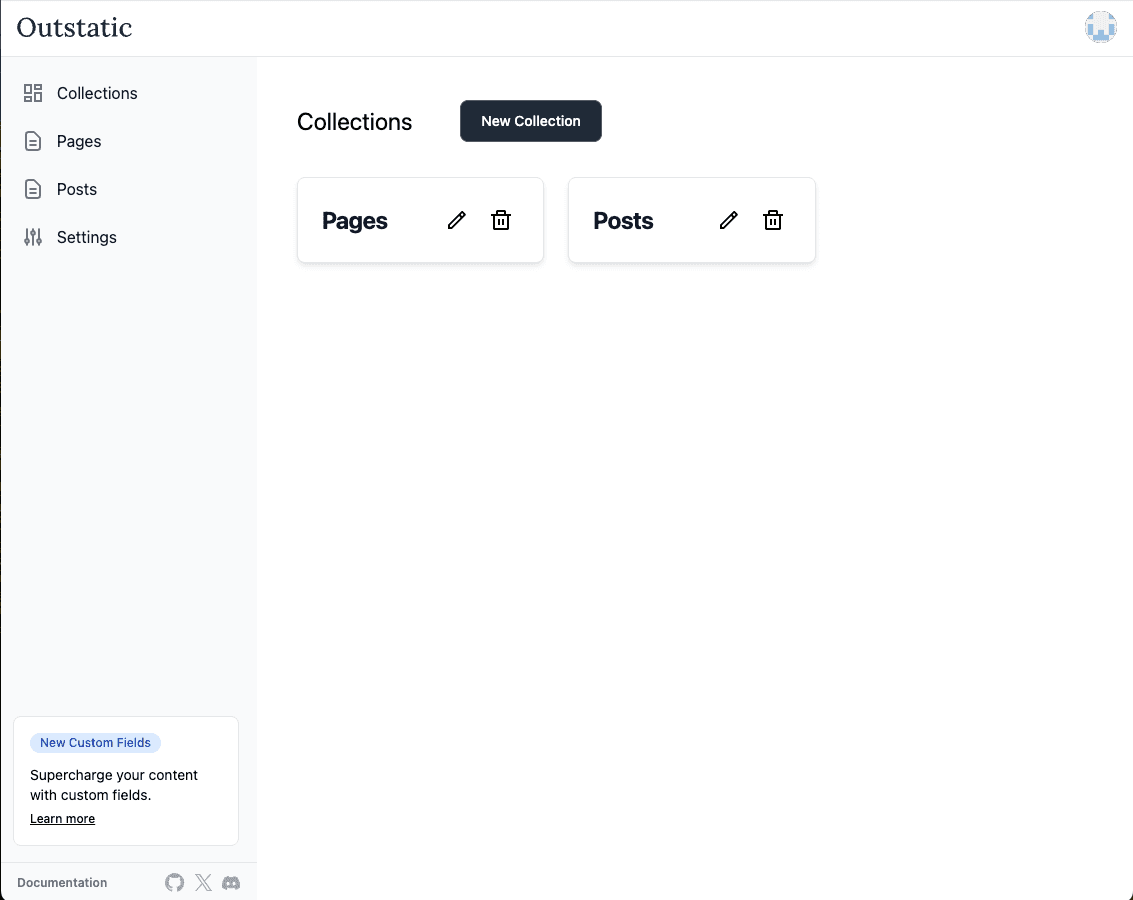Follow the Learn more link

(x=62, y=819)
